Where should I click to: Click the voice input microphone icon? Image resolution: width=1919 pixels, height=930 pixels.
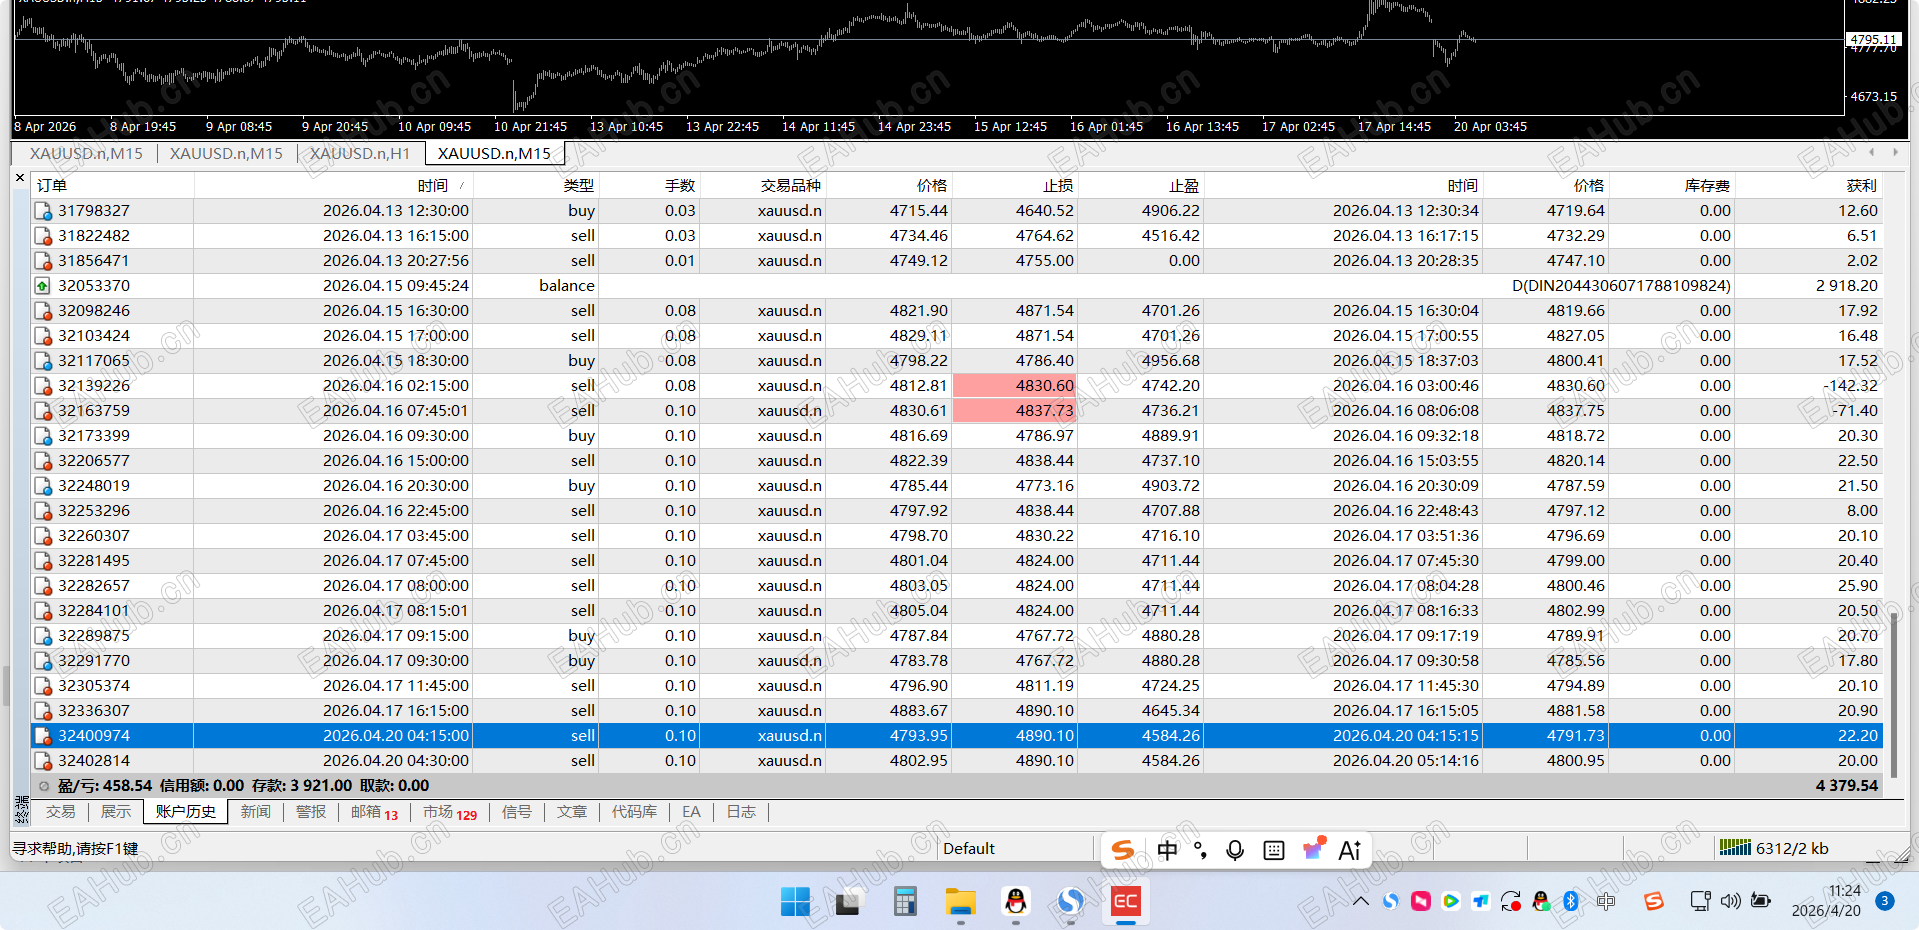pos(1235,850)
